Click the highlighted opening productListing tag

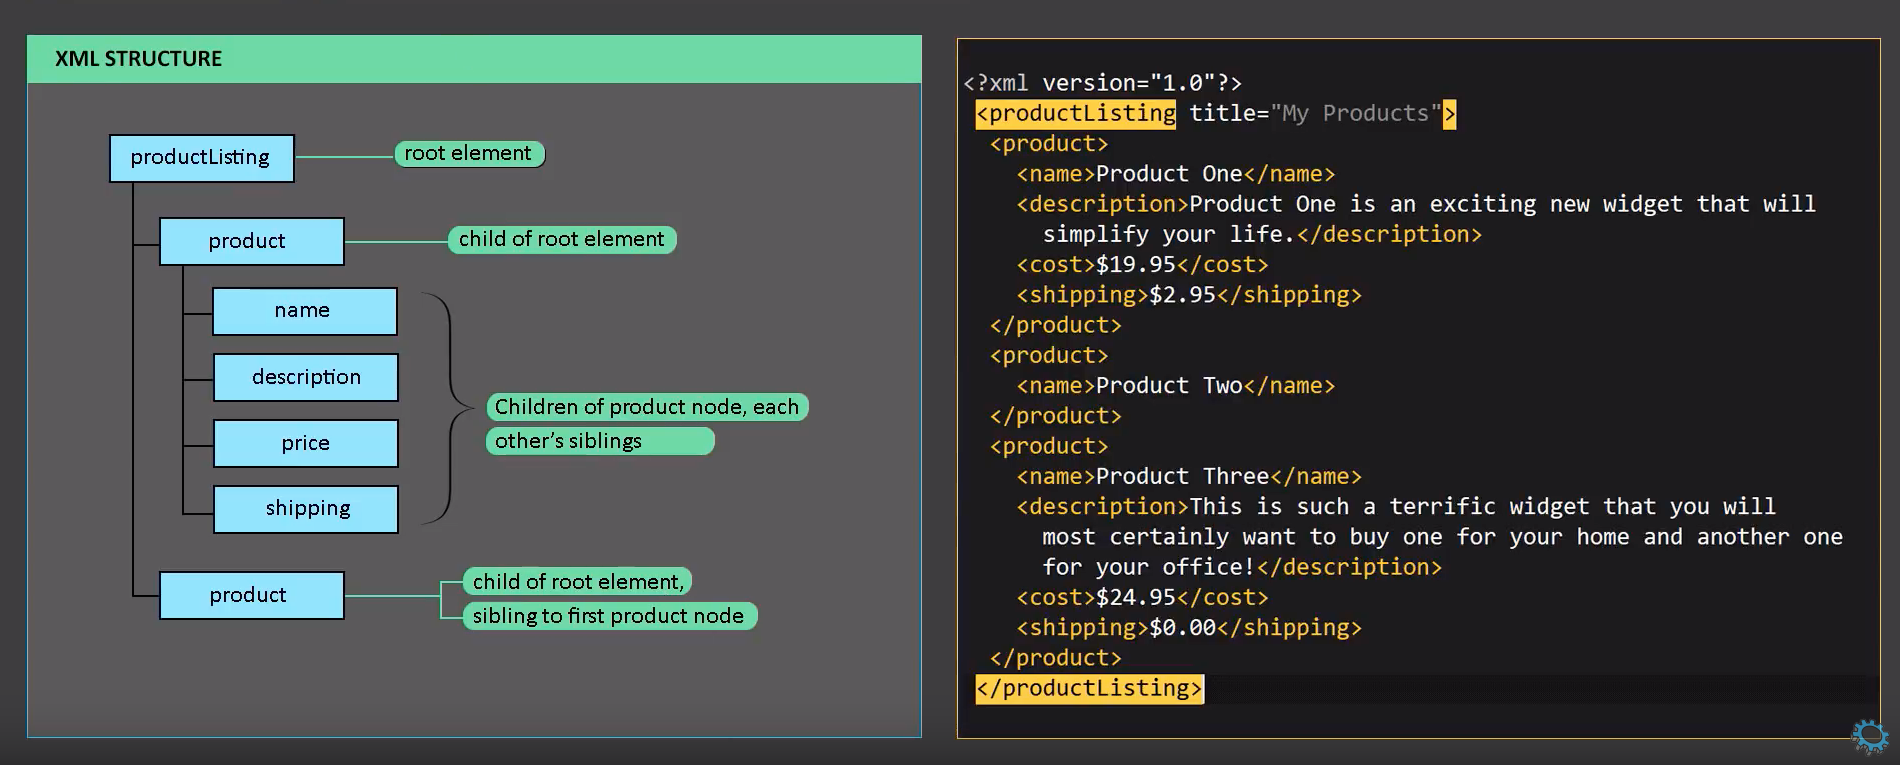point(1076,113)
